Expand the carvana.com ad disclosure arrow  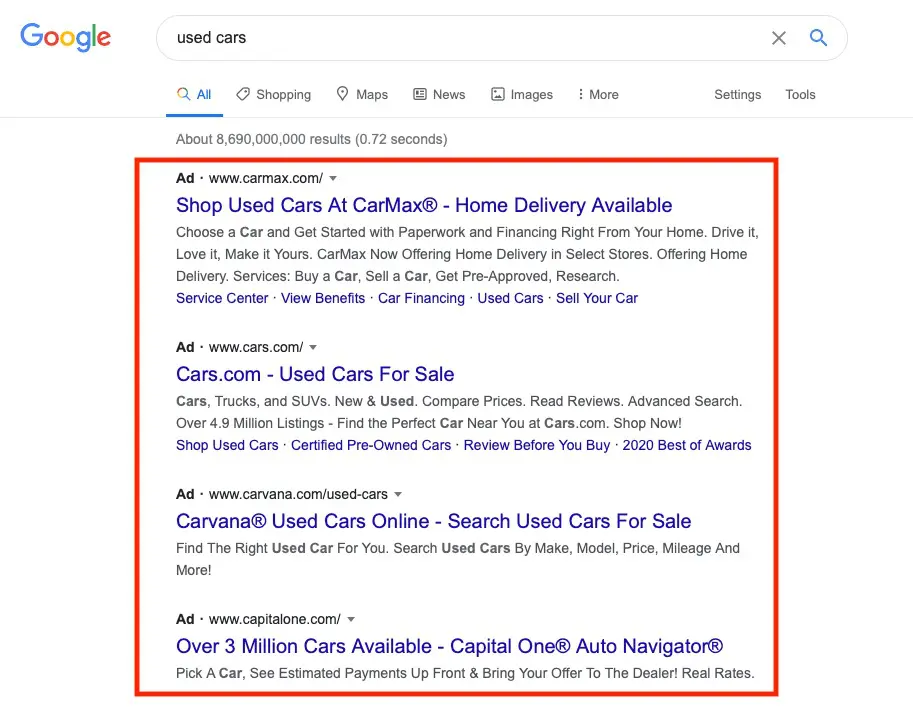(397, 493)
